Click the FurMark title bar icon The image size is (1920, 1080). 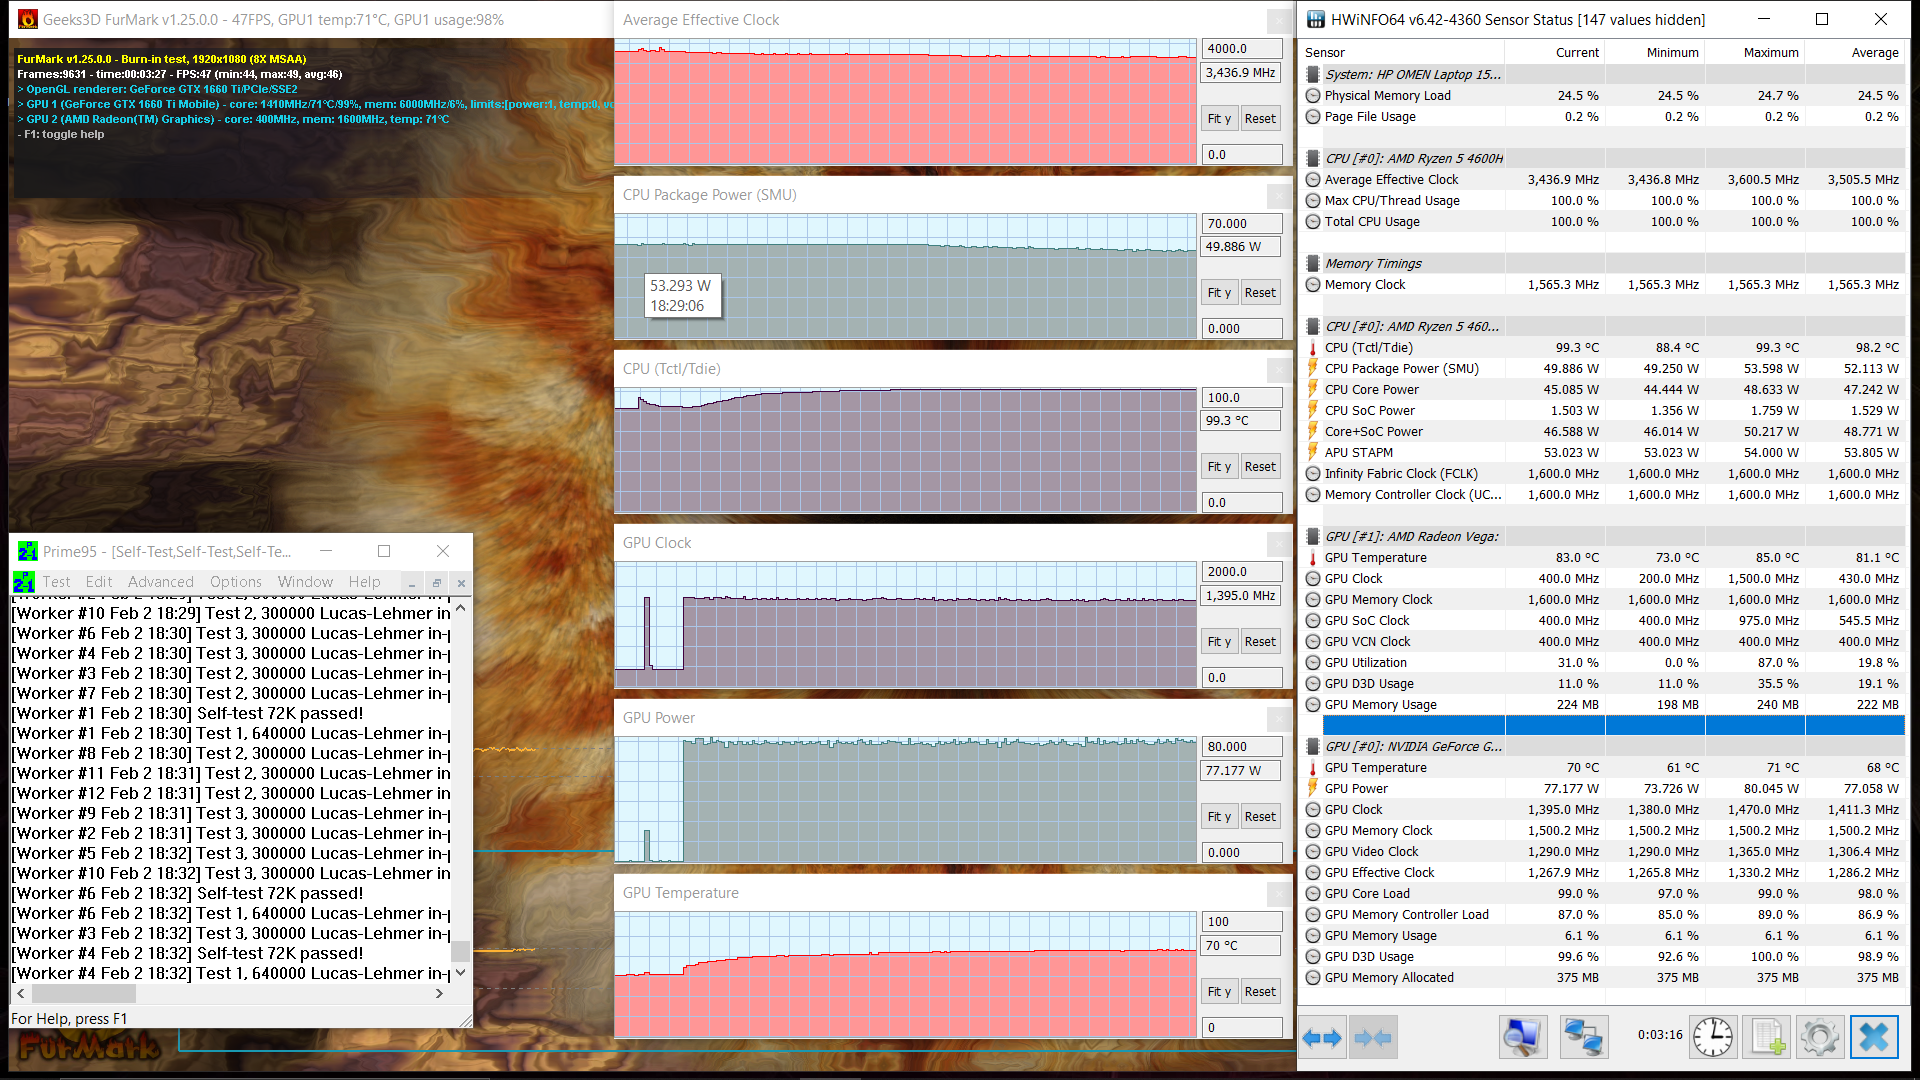[x=28, y=19]
